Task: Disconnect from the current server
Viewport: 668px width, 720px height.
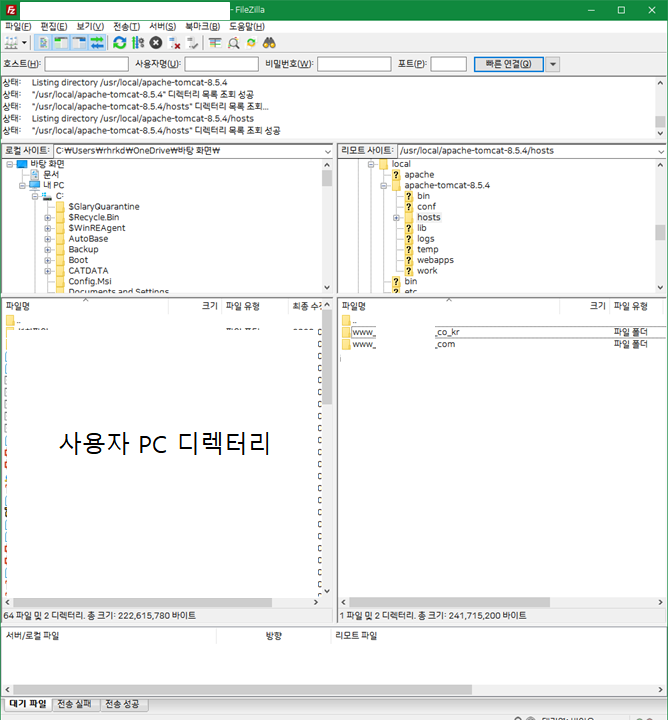Action: pyautogui.click(x=174, y=43)
